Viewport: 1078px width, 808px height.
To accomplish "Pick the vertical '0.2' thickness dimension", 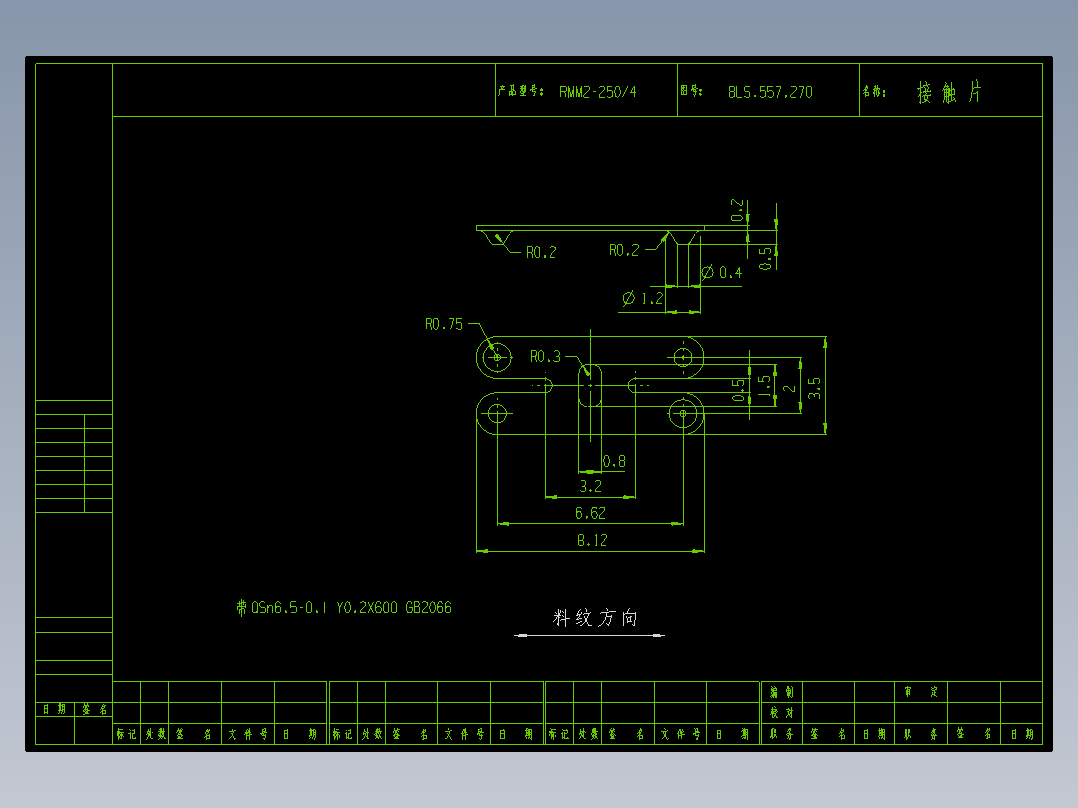I will [x=737, y=210].
